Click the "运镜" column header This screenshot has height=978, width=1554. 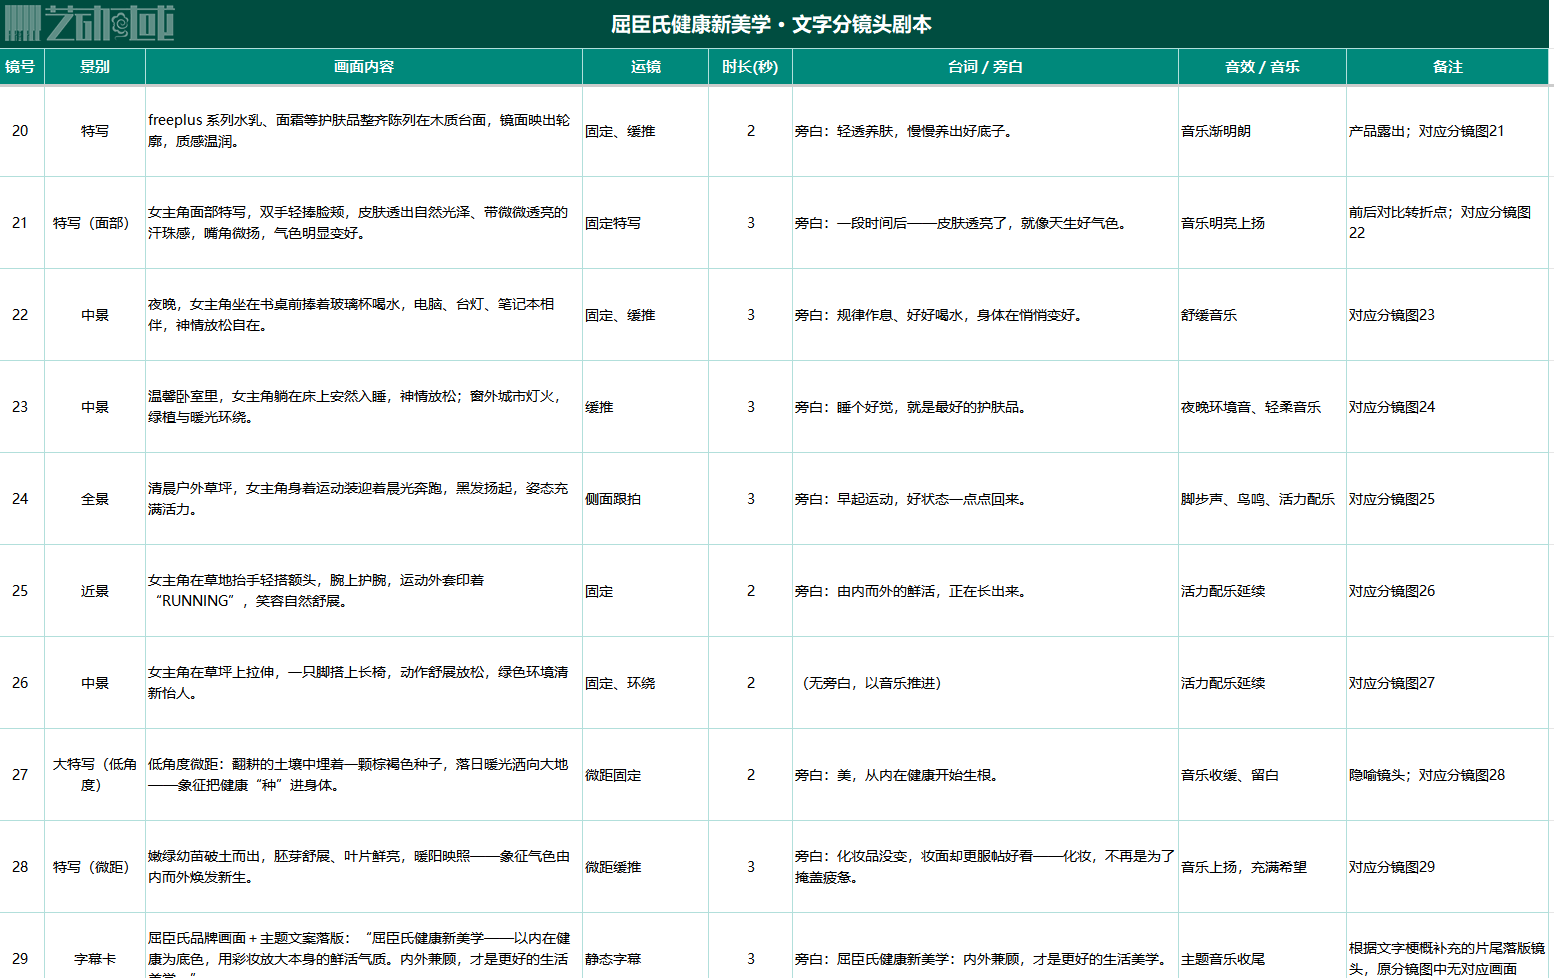[646, 67]
